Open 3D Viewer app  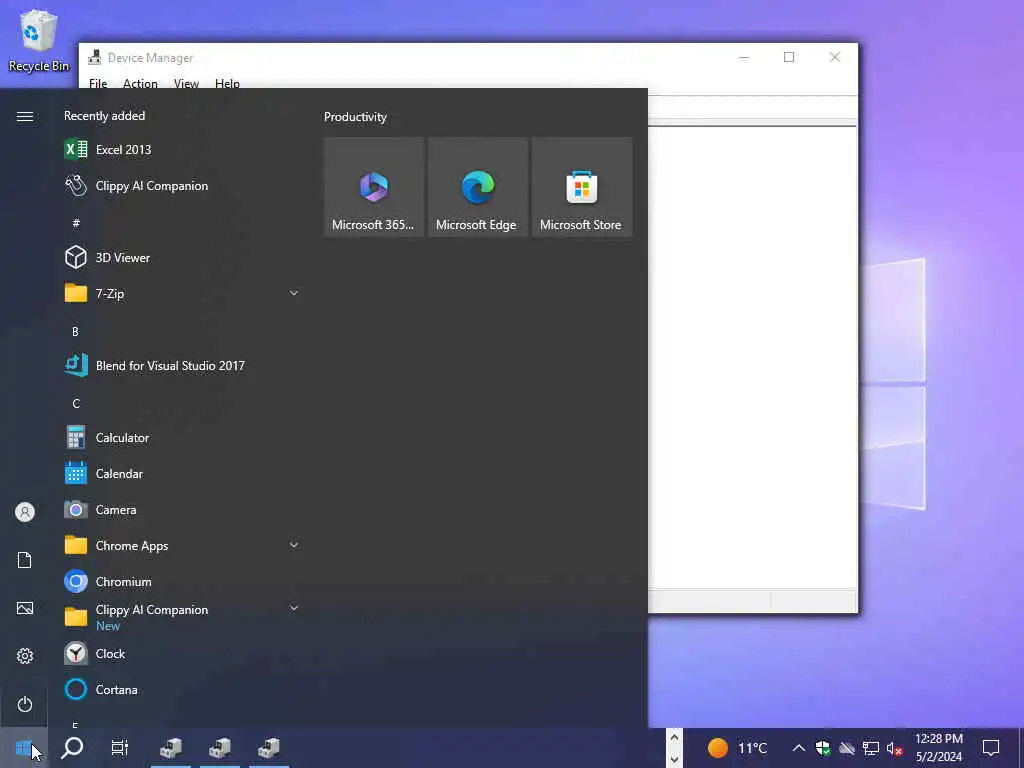coord(182,257)
